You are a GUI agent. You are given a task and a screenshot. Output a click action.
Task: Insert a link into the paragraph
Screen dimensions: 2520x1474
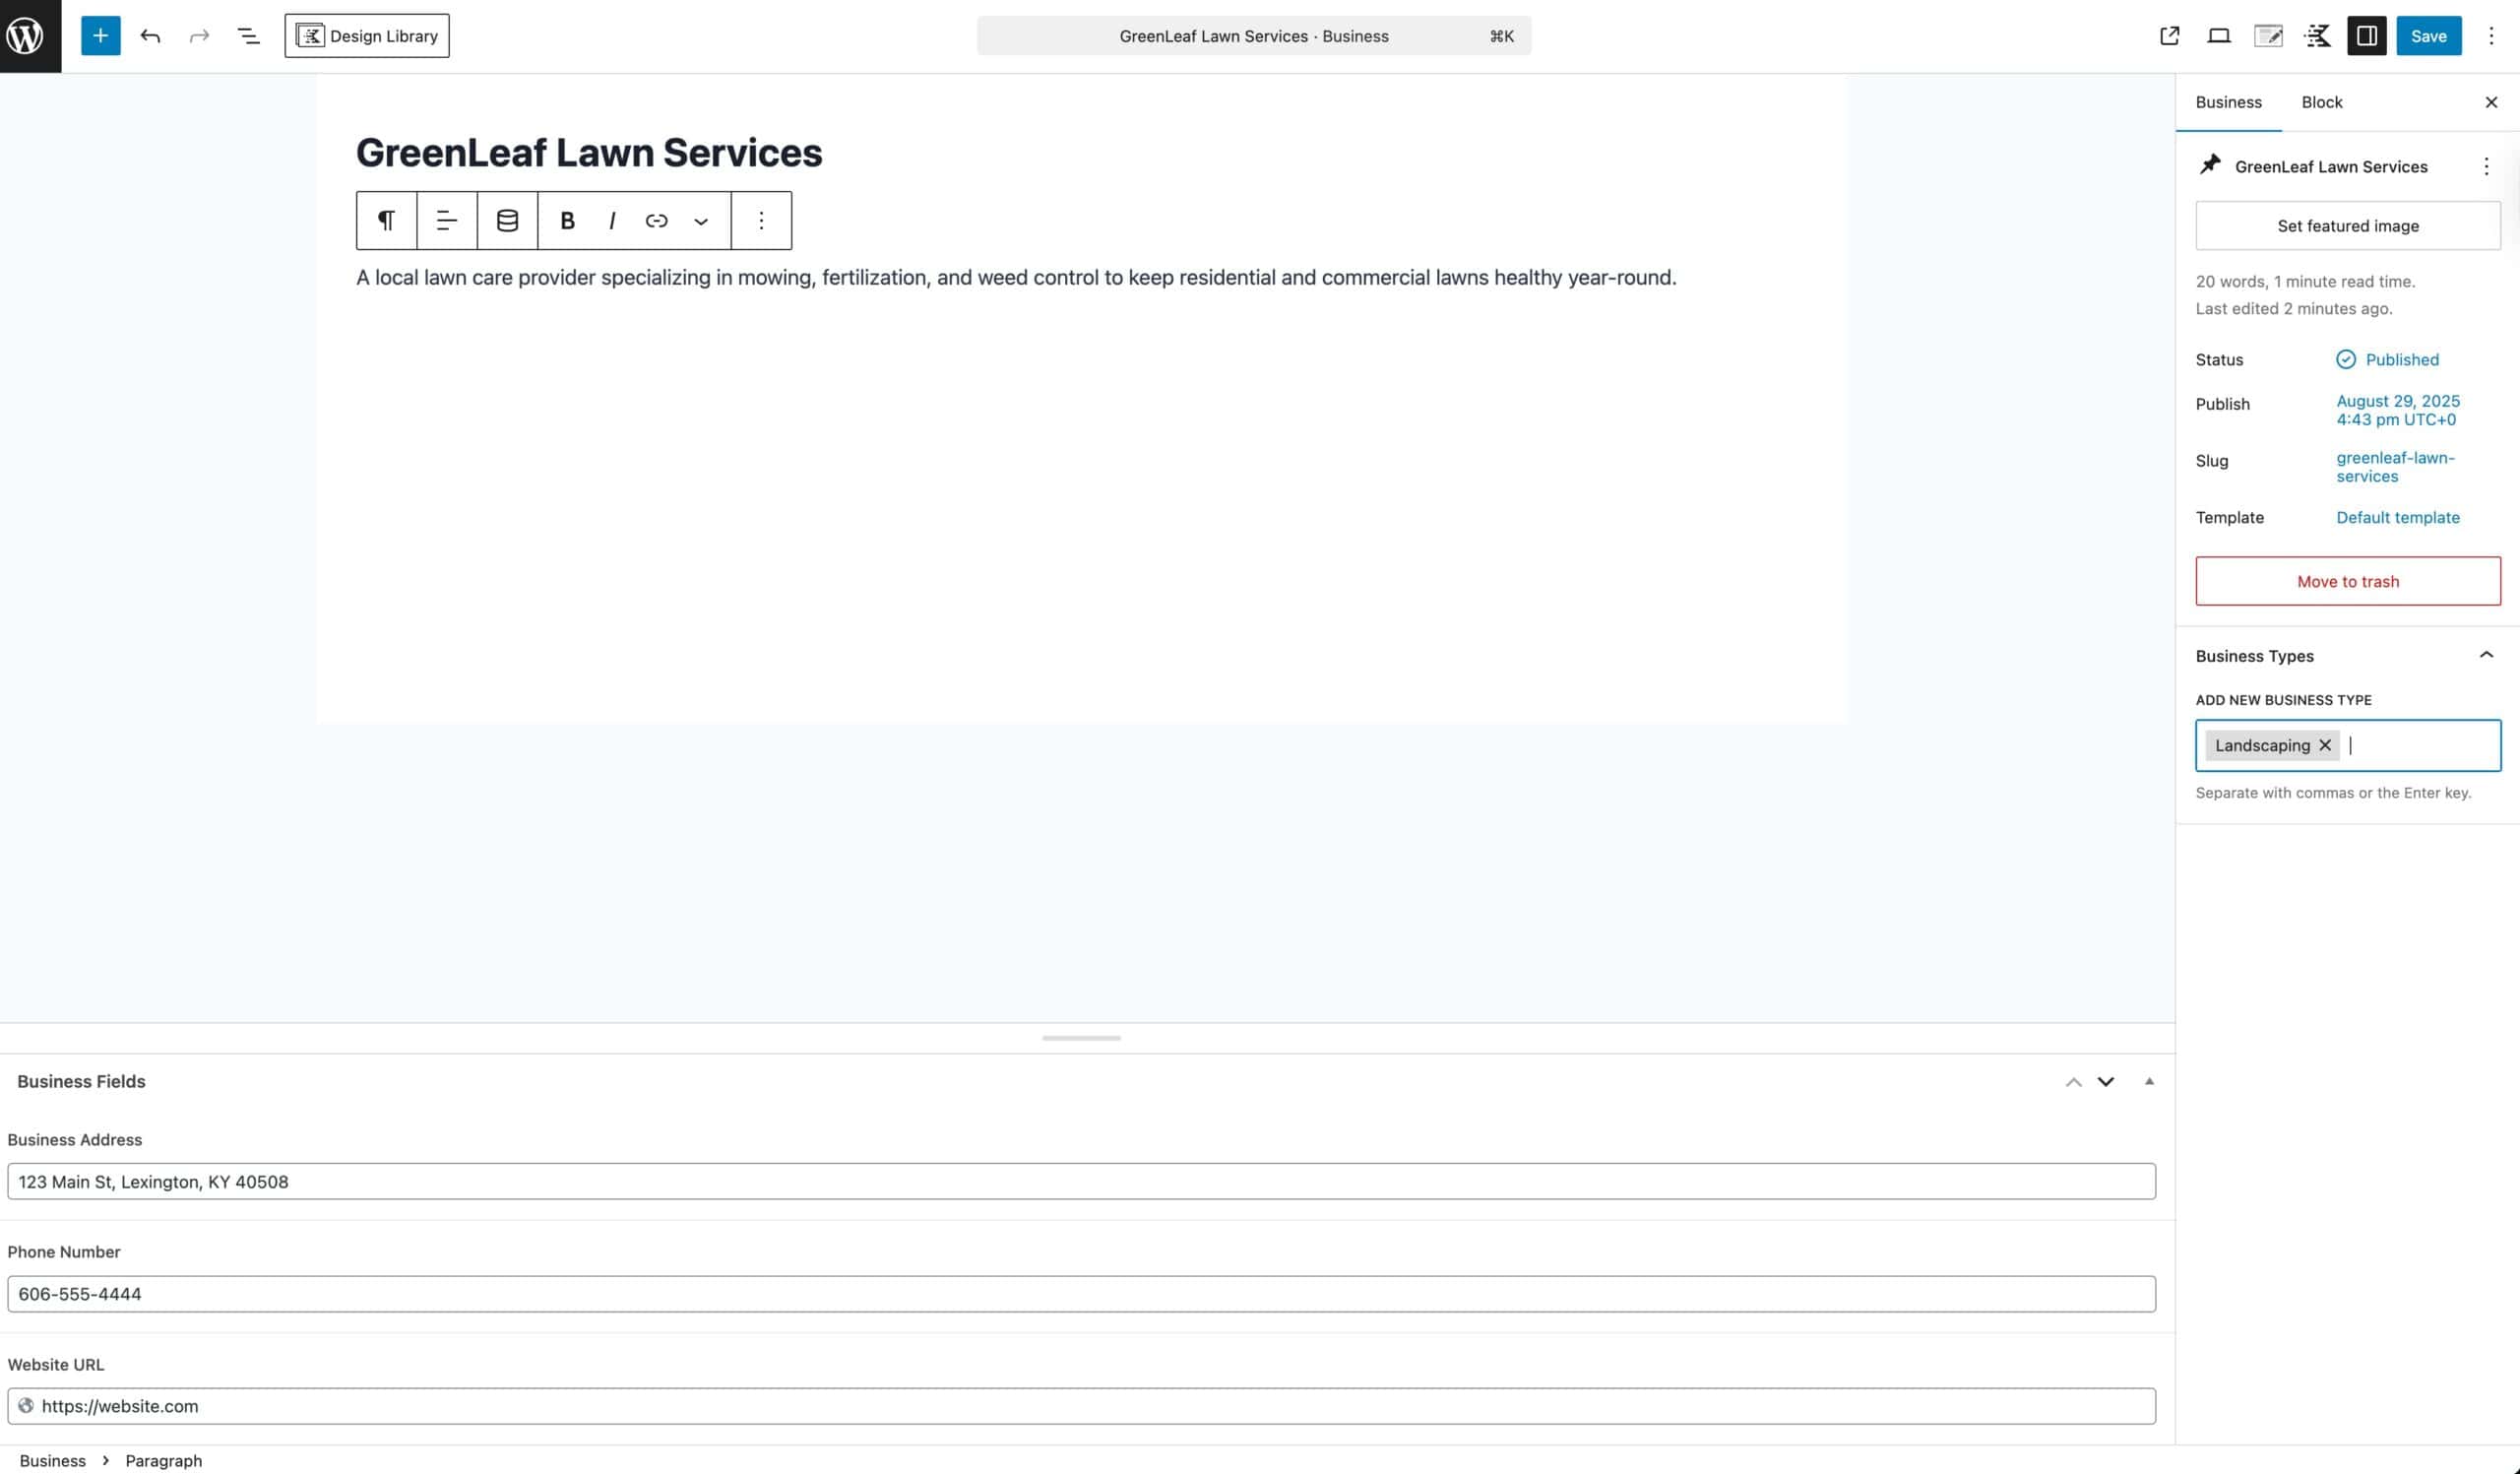[x=656, y=220]
